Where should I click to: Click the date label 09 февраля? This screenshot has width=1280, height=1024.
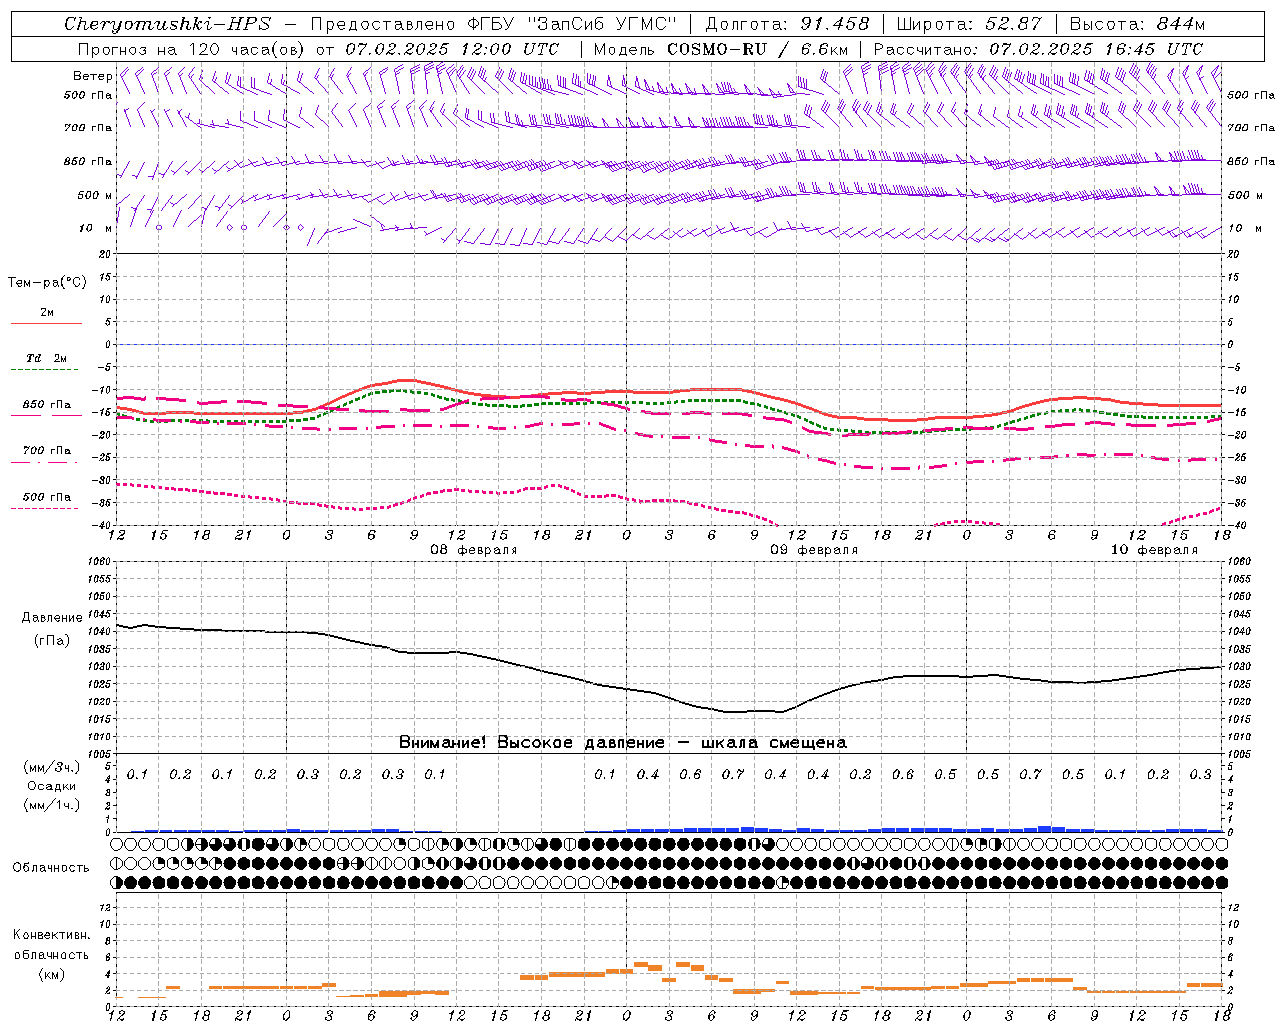pyautogui.click(x=814, y=550)
